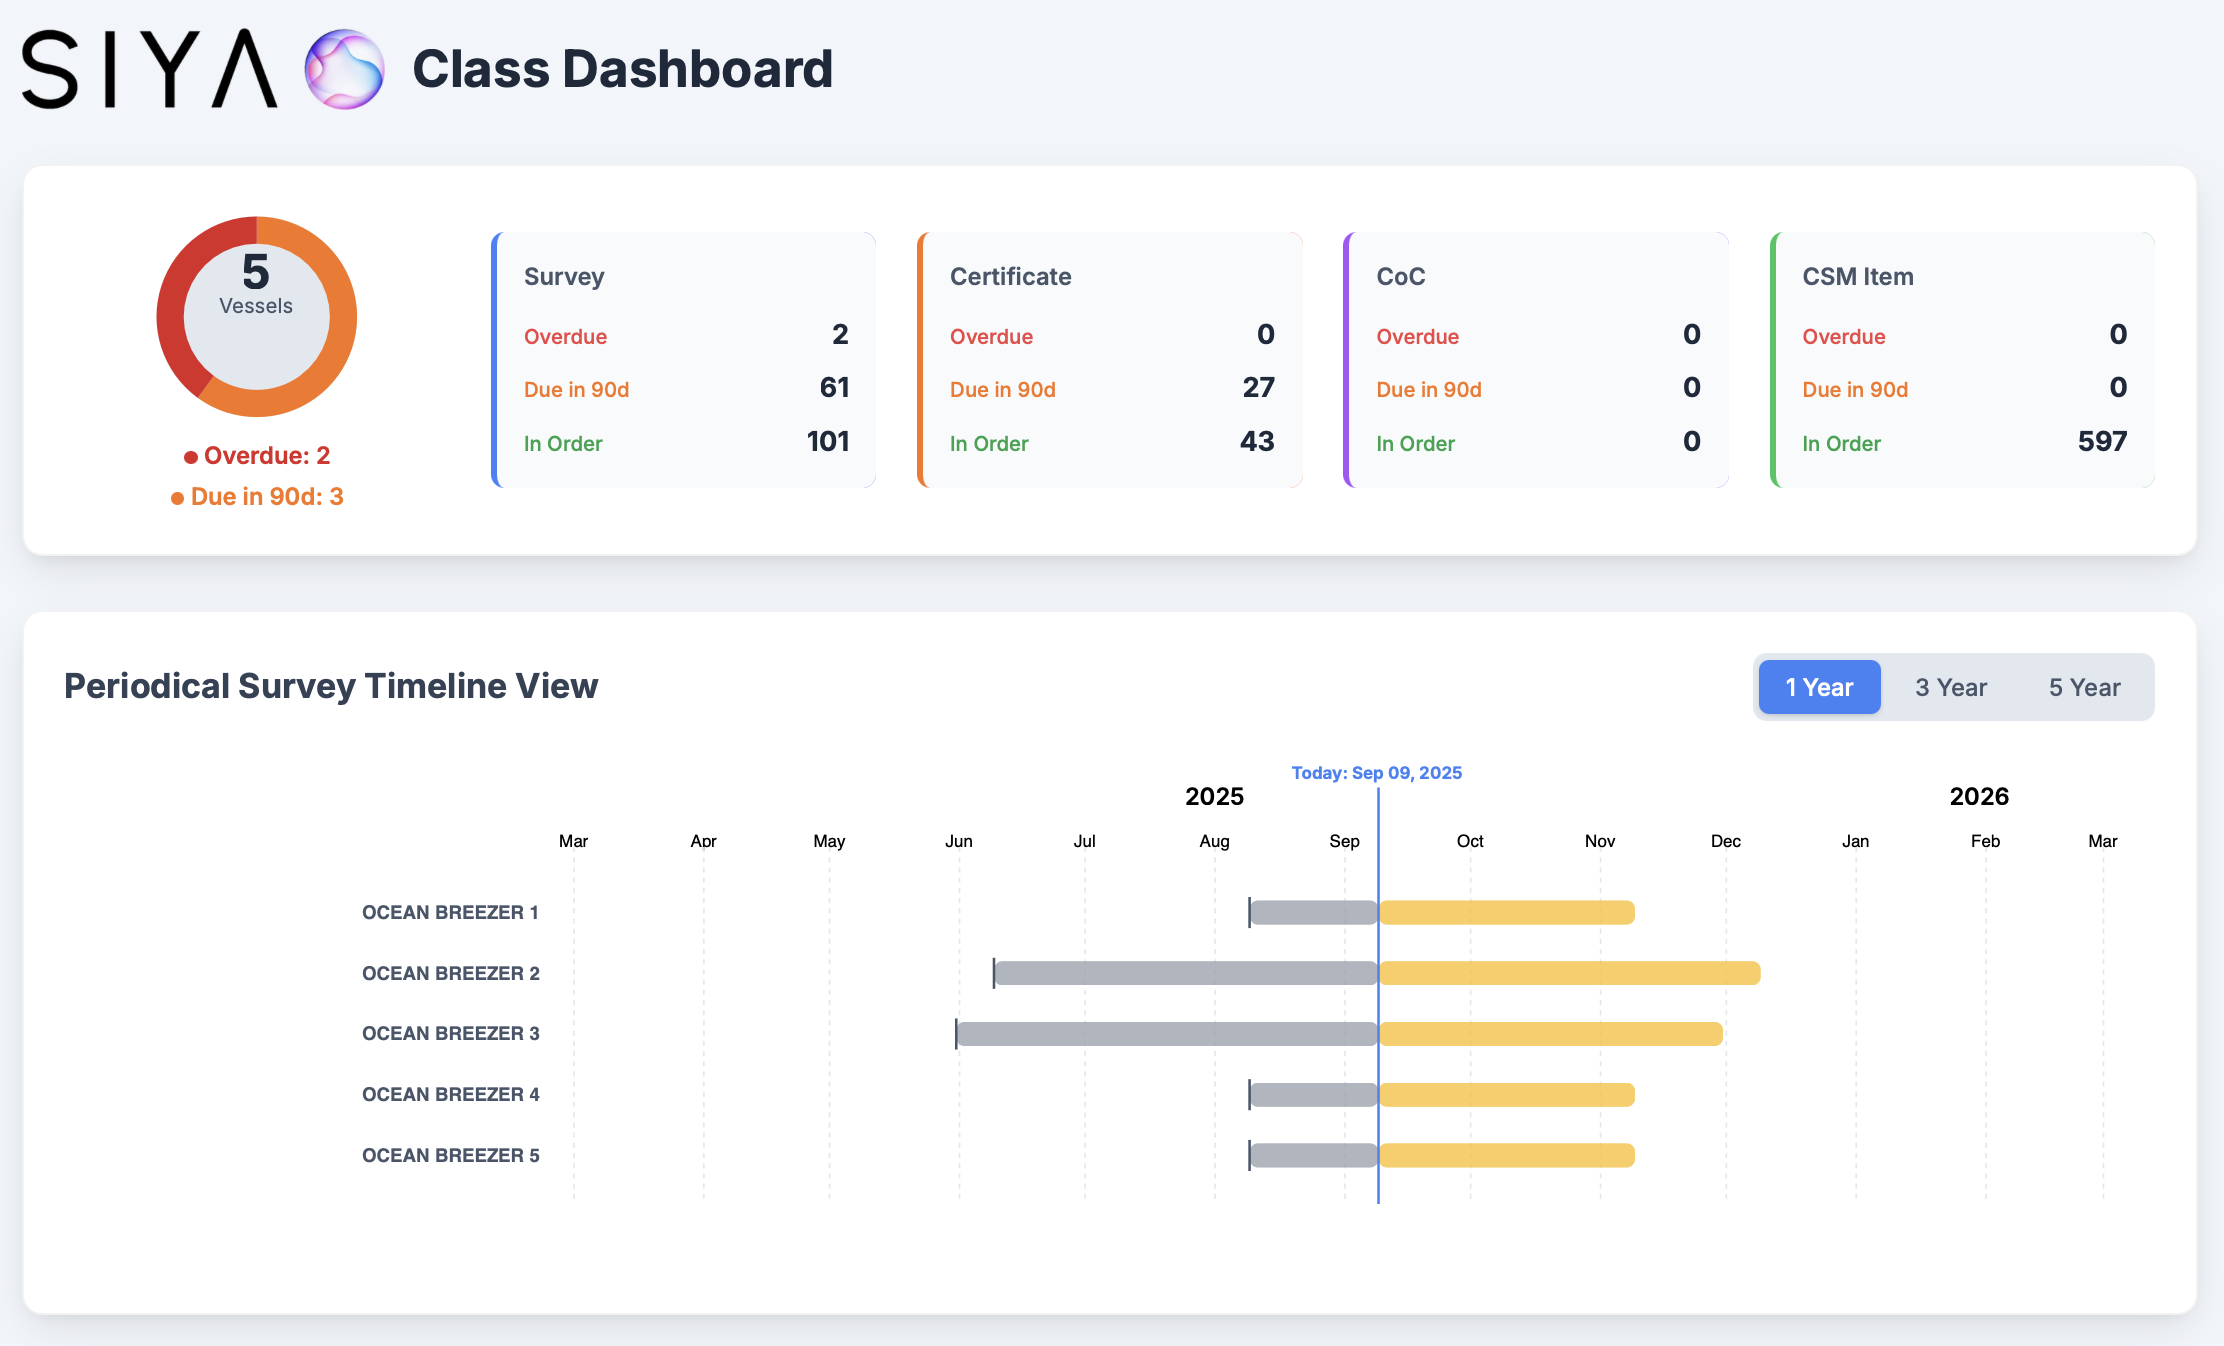Open Survey Overdue count of 2

click(x=840, y=336)
